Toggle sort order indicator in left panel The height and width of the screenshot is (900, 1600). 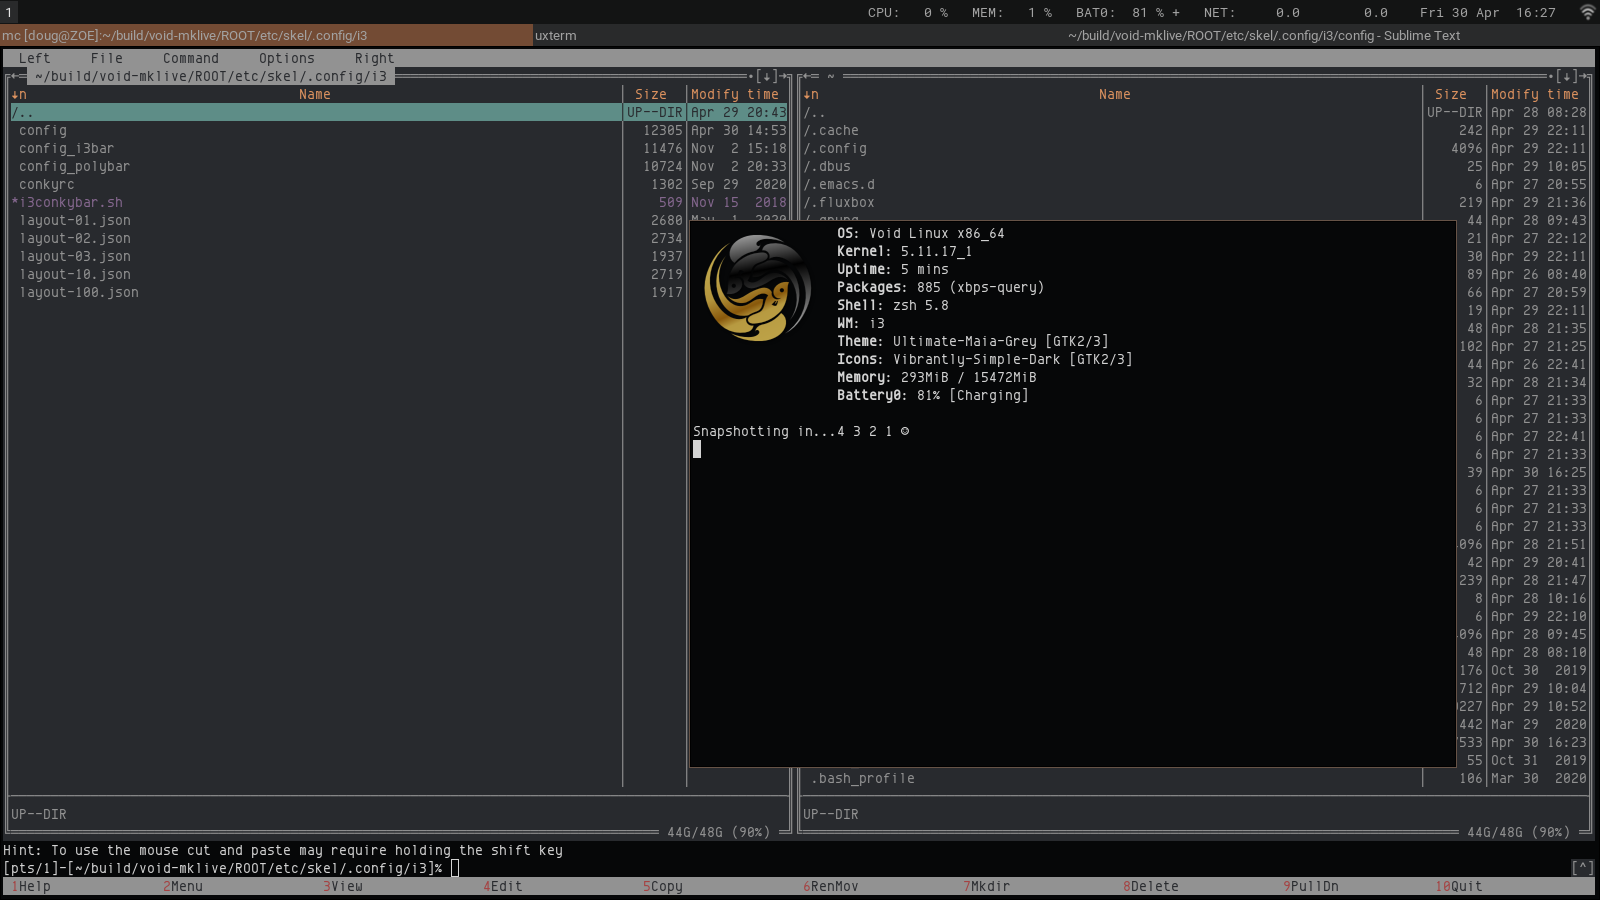[18, 94]
